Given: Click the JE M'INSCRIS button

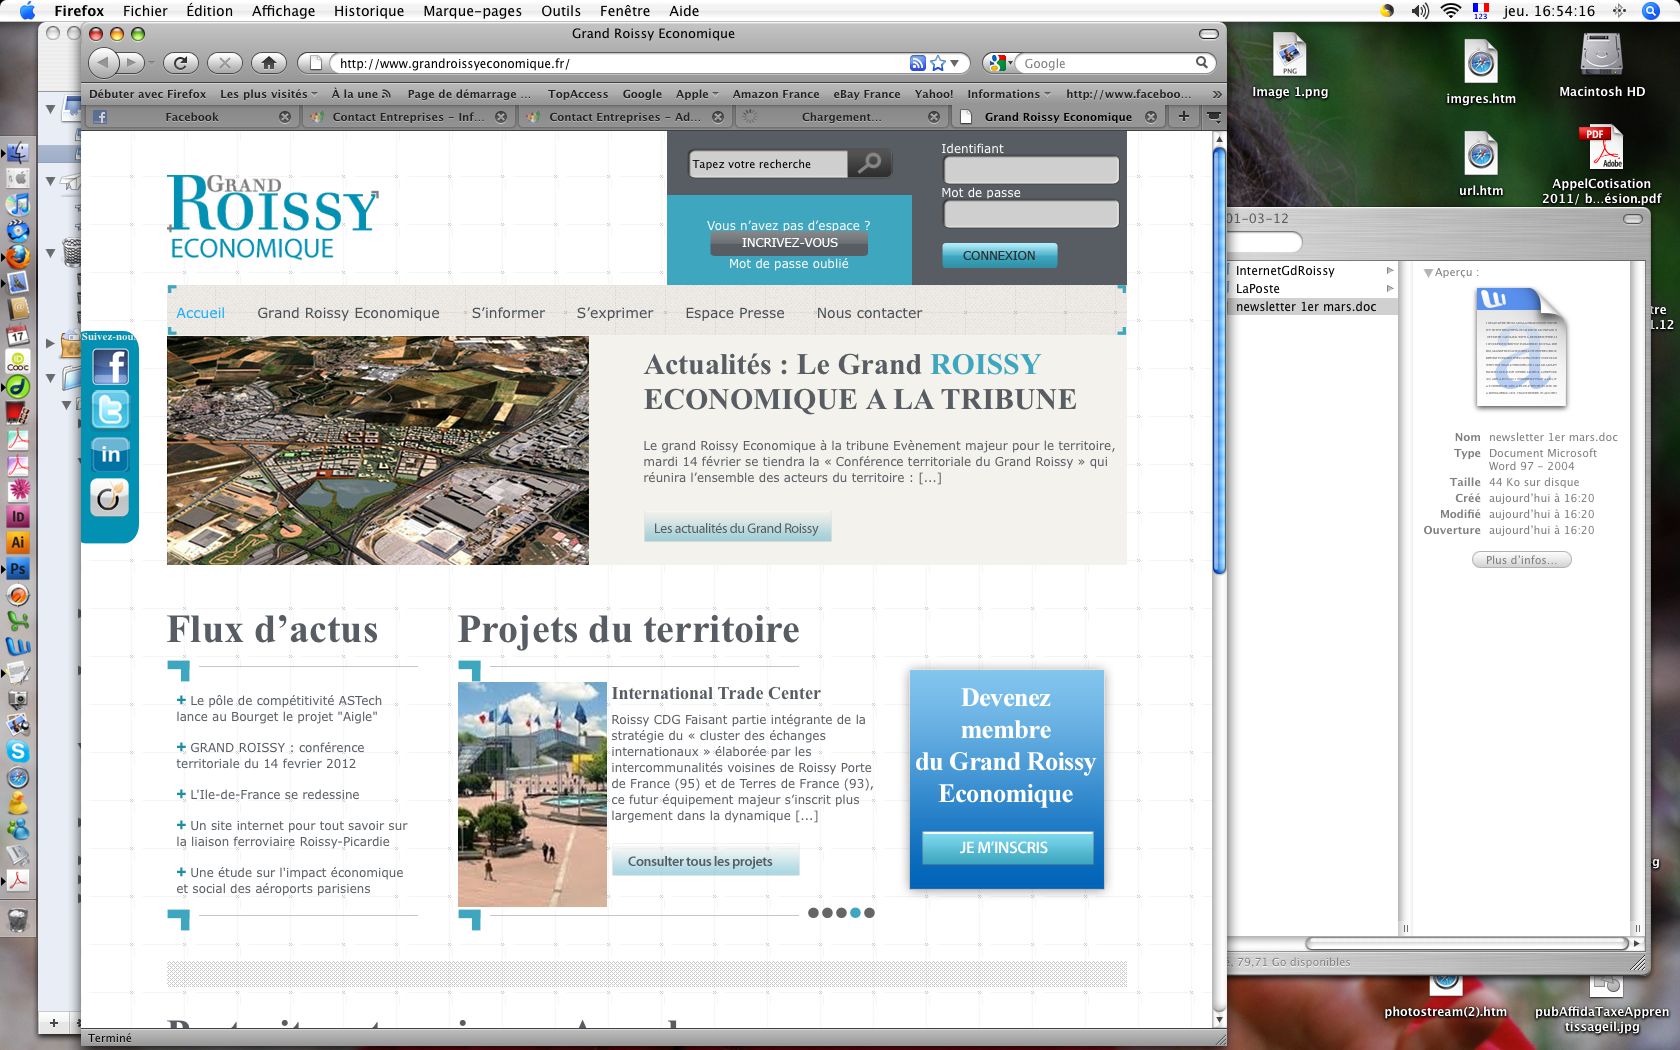Looking at the screenshot, I should click(x=1005, y=848).
